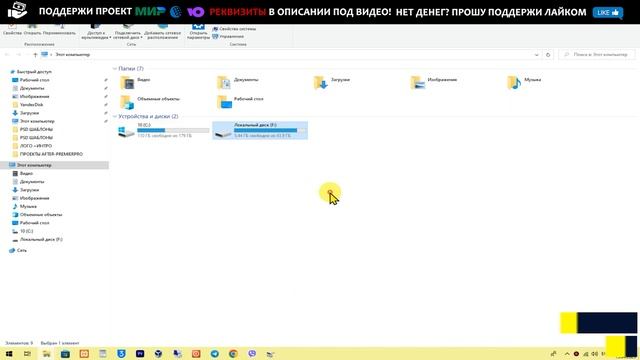
Task: Collapse the Папки (7) group
Action: point(115,69)
